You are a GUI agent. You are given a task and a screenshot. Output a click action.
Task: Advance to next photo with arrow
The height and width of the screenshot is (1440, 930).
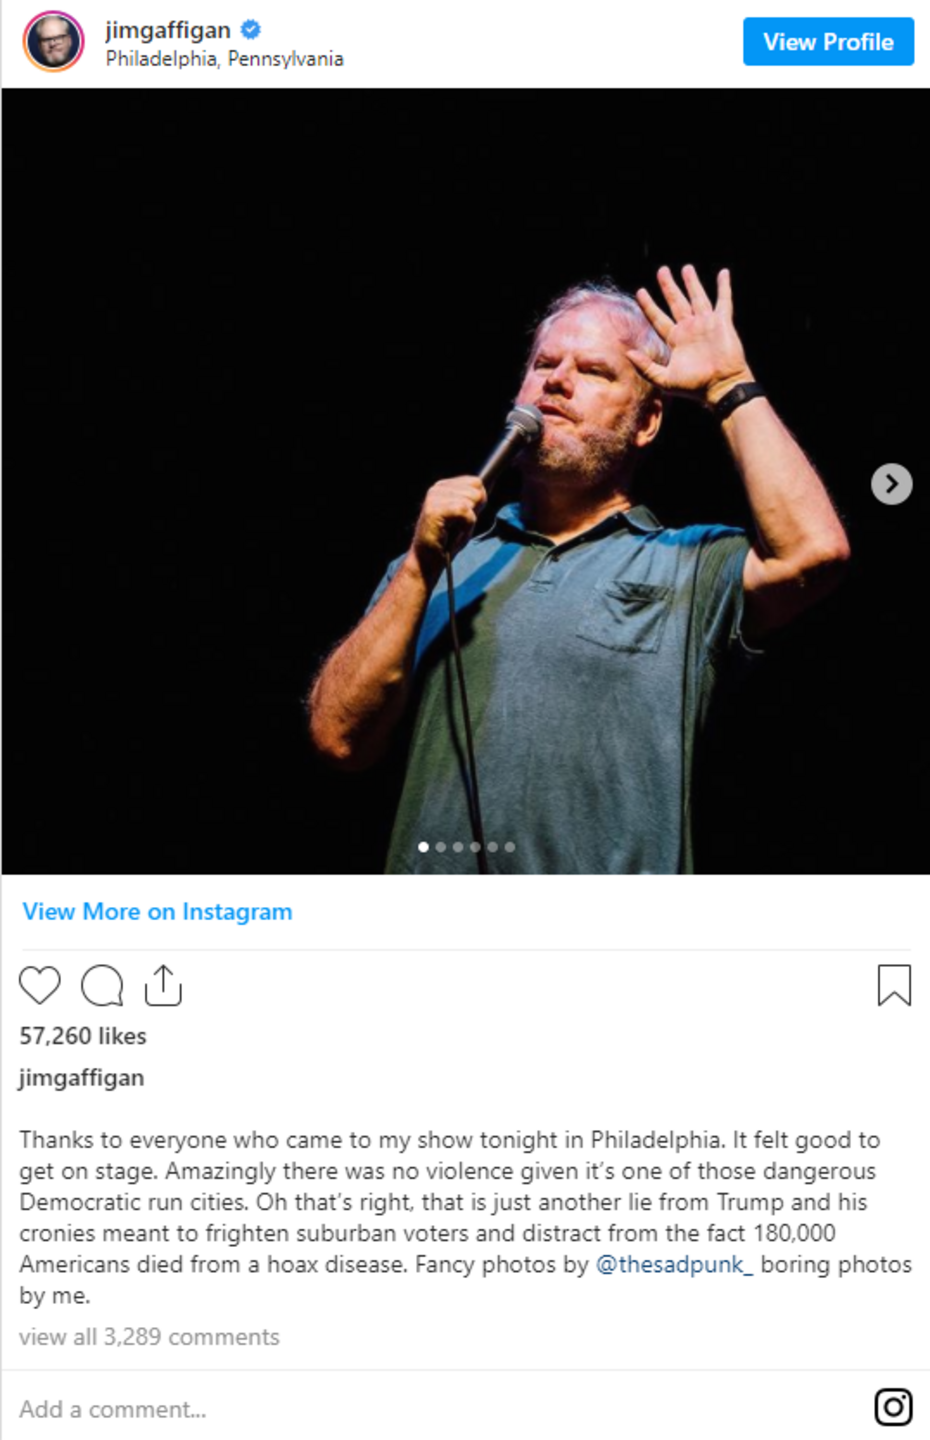[891, 485]
